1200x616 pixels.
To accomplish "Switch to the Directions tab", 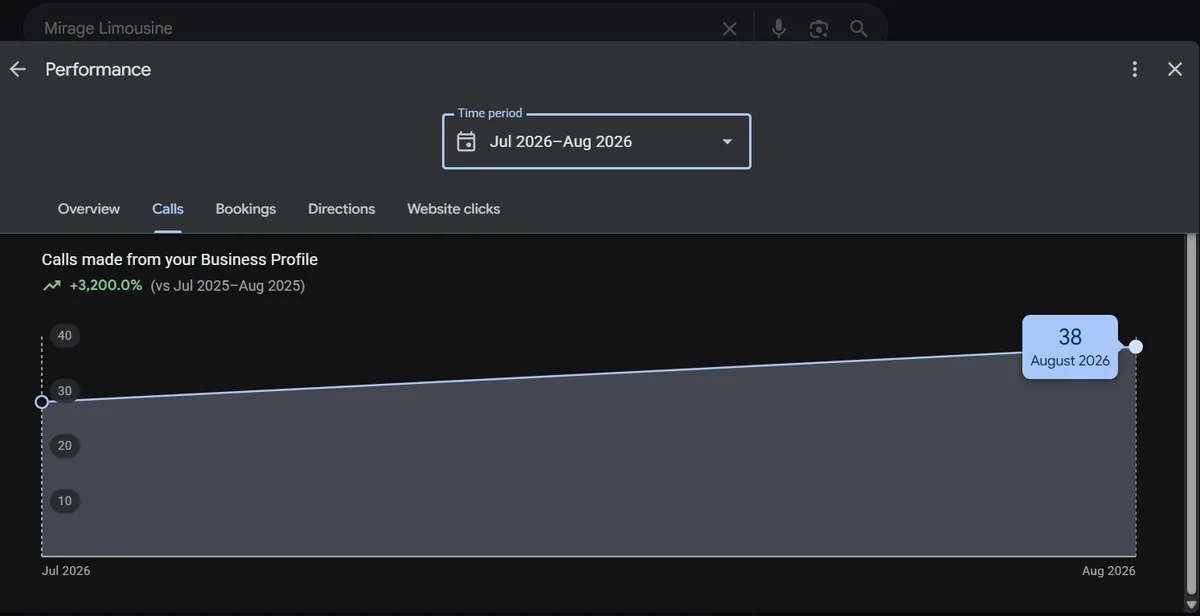I will [342, 209].
